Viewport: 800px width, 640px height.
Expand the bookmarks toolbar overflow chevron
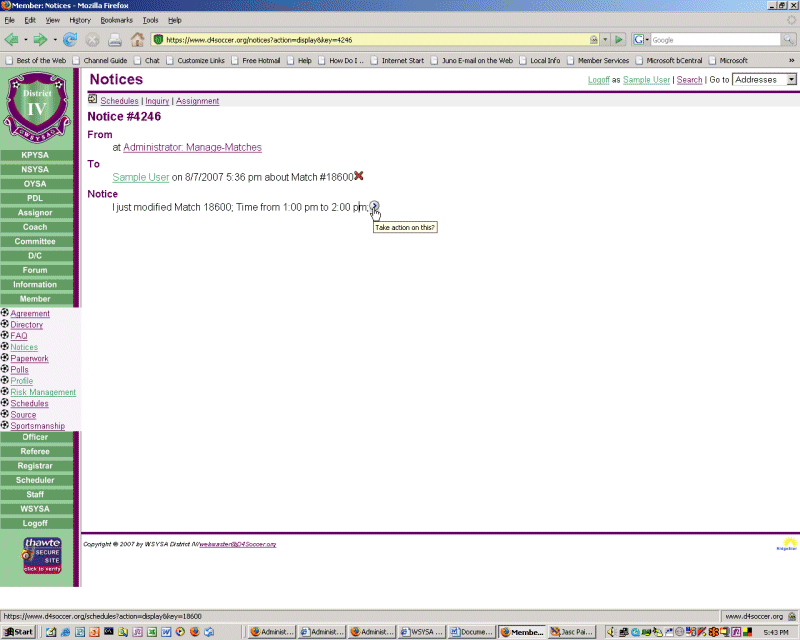pos(791,60)
